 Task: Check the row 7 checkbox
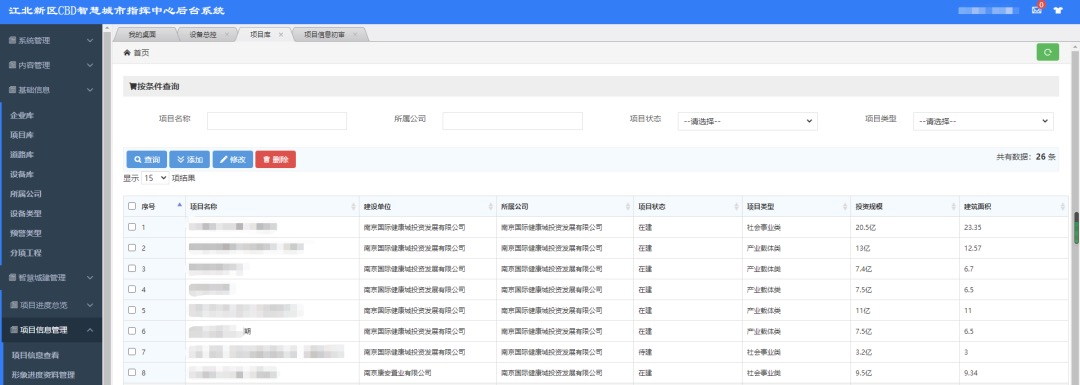[x=132, y=351]
